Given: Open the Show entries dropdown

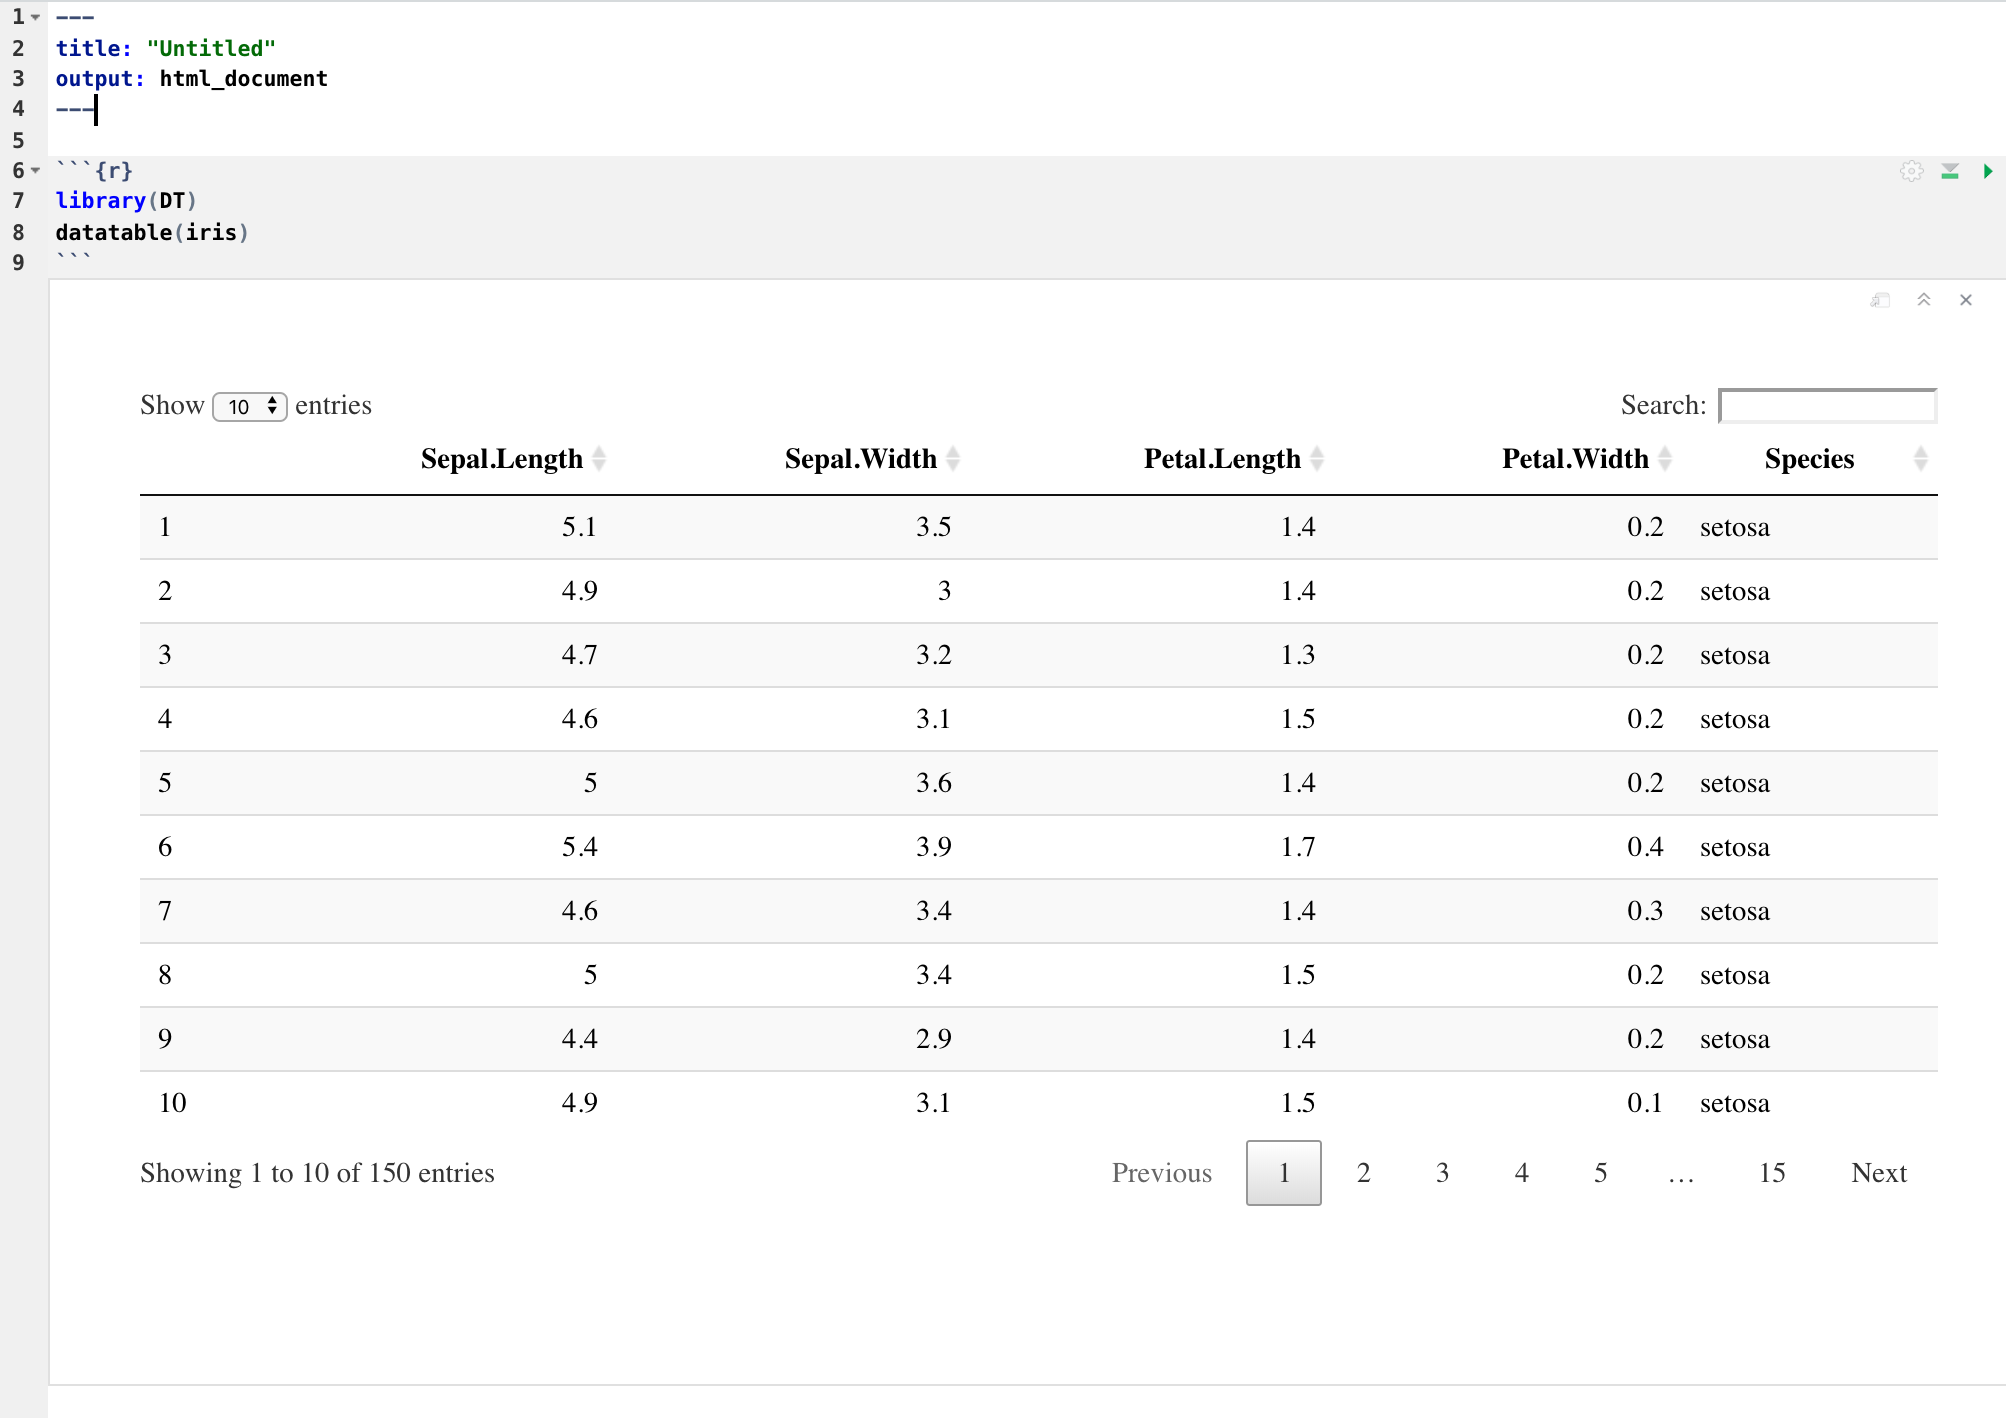Looking at the screenshot, I should [x=249, y=406].
